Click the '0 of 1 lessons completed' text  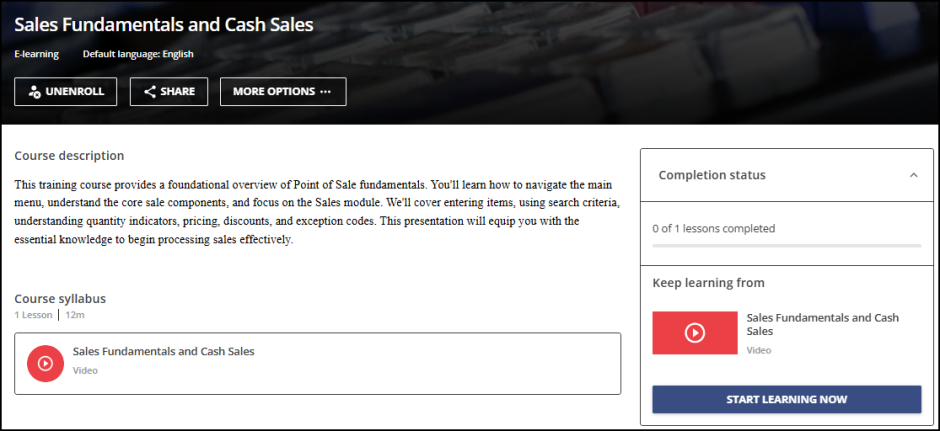(713, 228)
